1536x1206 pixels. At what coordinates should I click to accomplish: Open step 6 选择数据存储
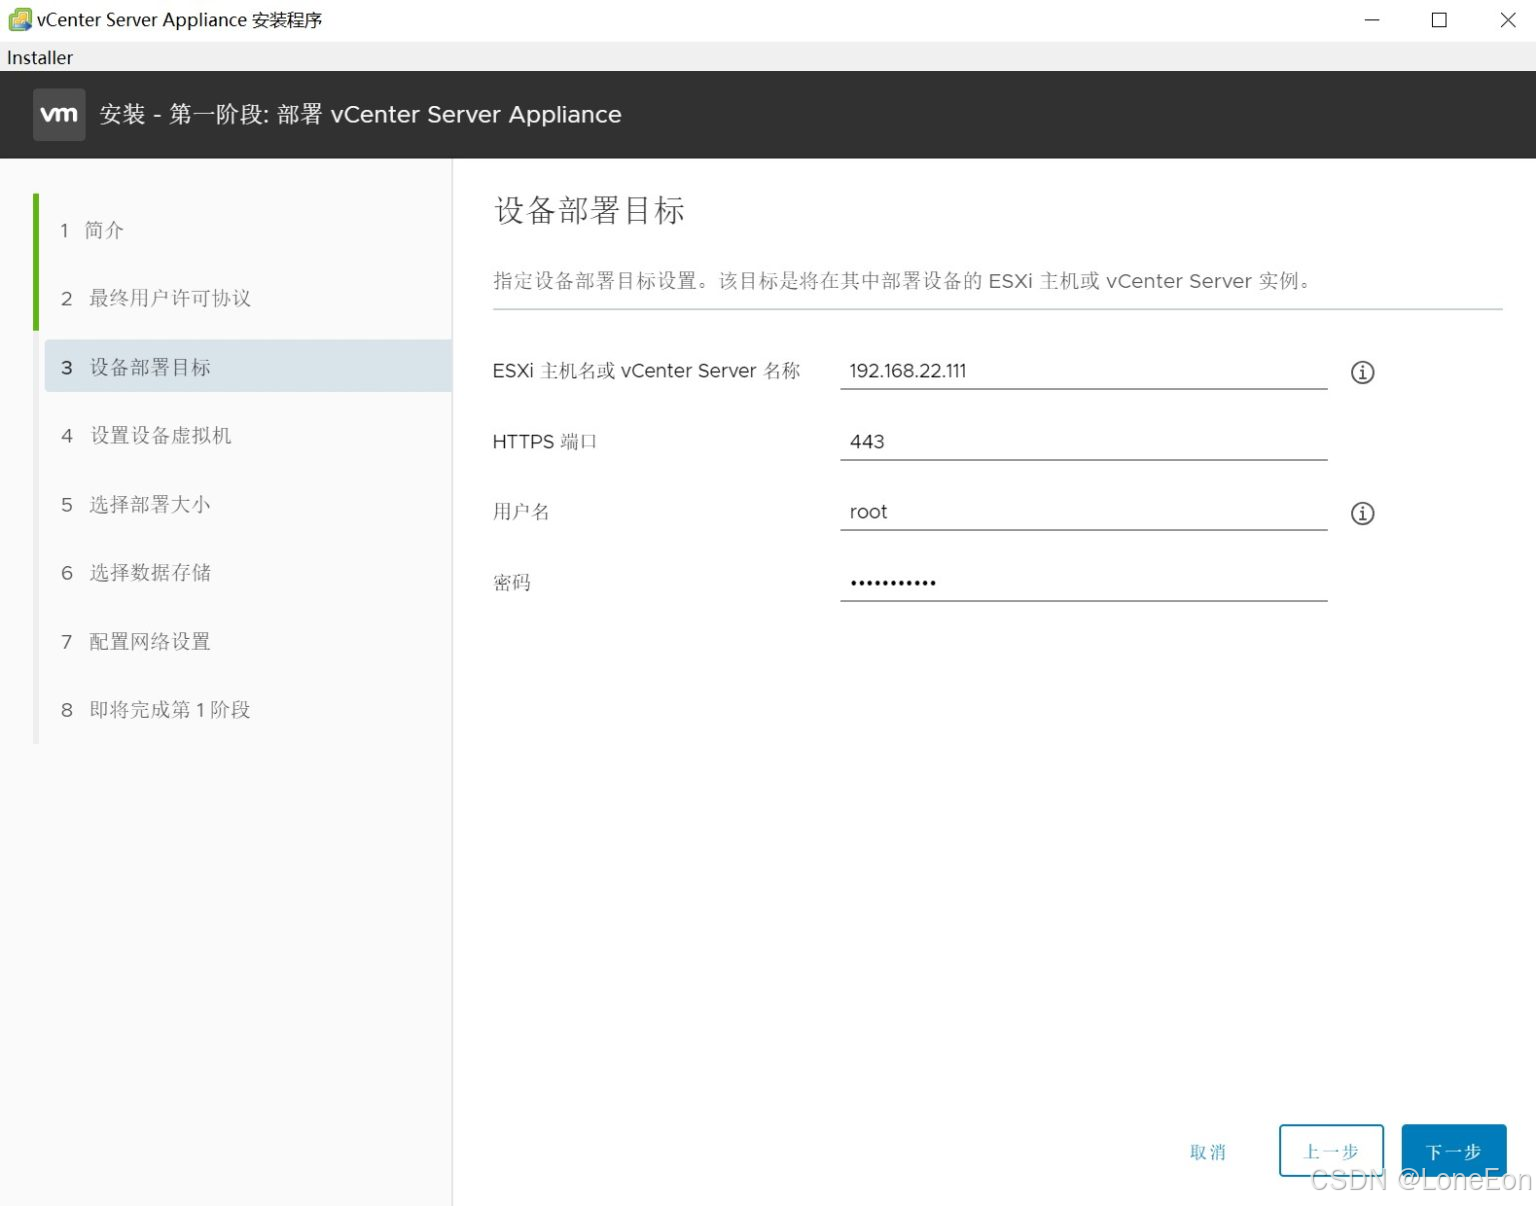tap(148, 572)
